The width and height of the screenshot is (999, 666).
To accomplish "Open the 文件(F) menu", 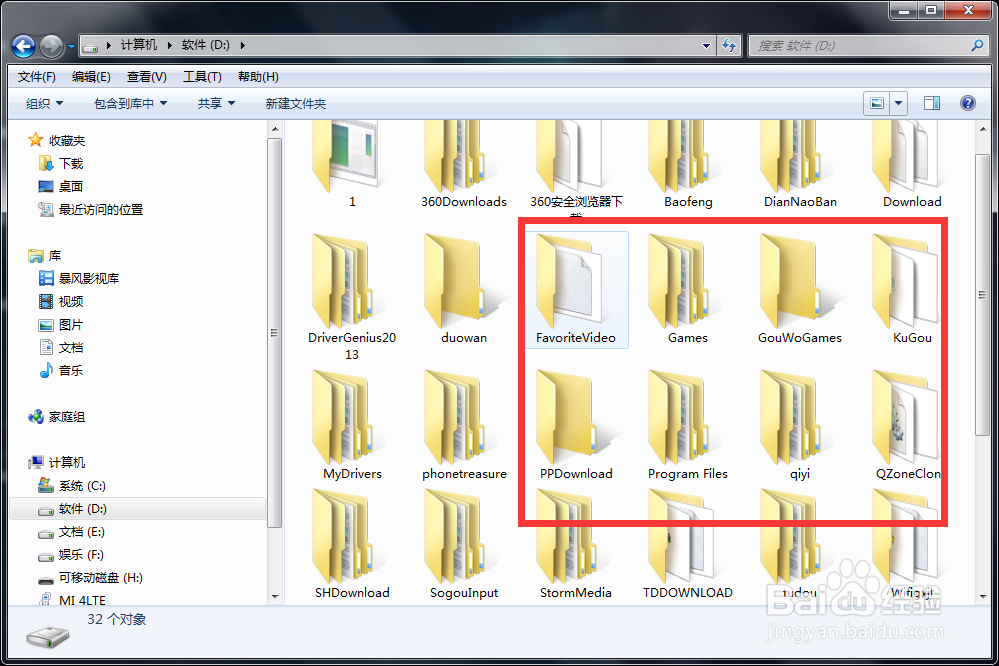I will [x=36, y=77].
